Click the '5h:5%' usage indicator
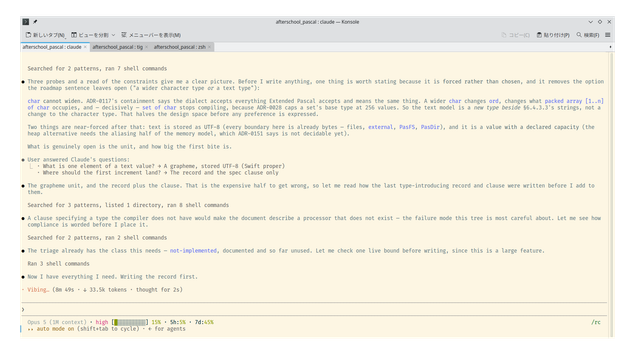635x362 pixels. (x=178, y=322)
